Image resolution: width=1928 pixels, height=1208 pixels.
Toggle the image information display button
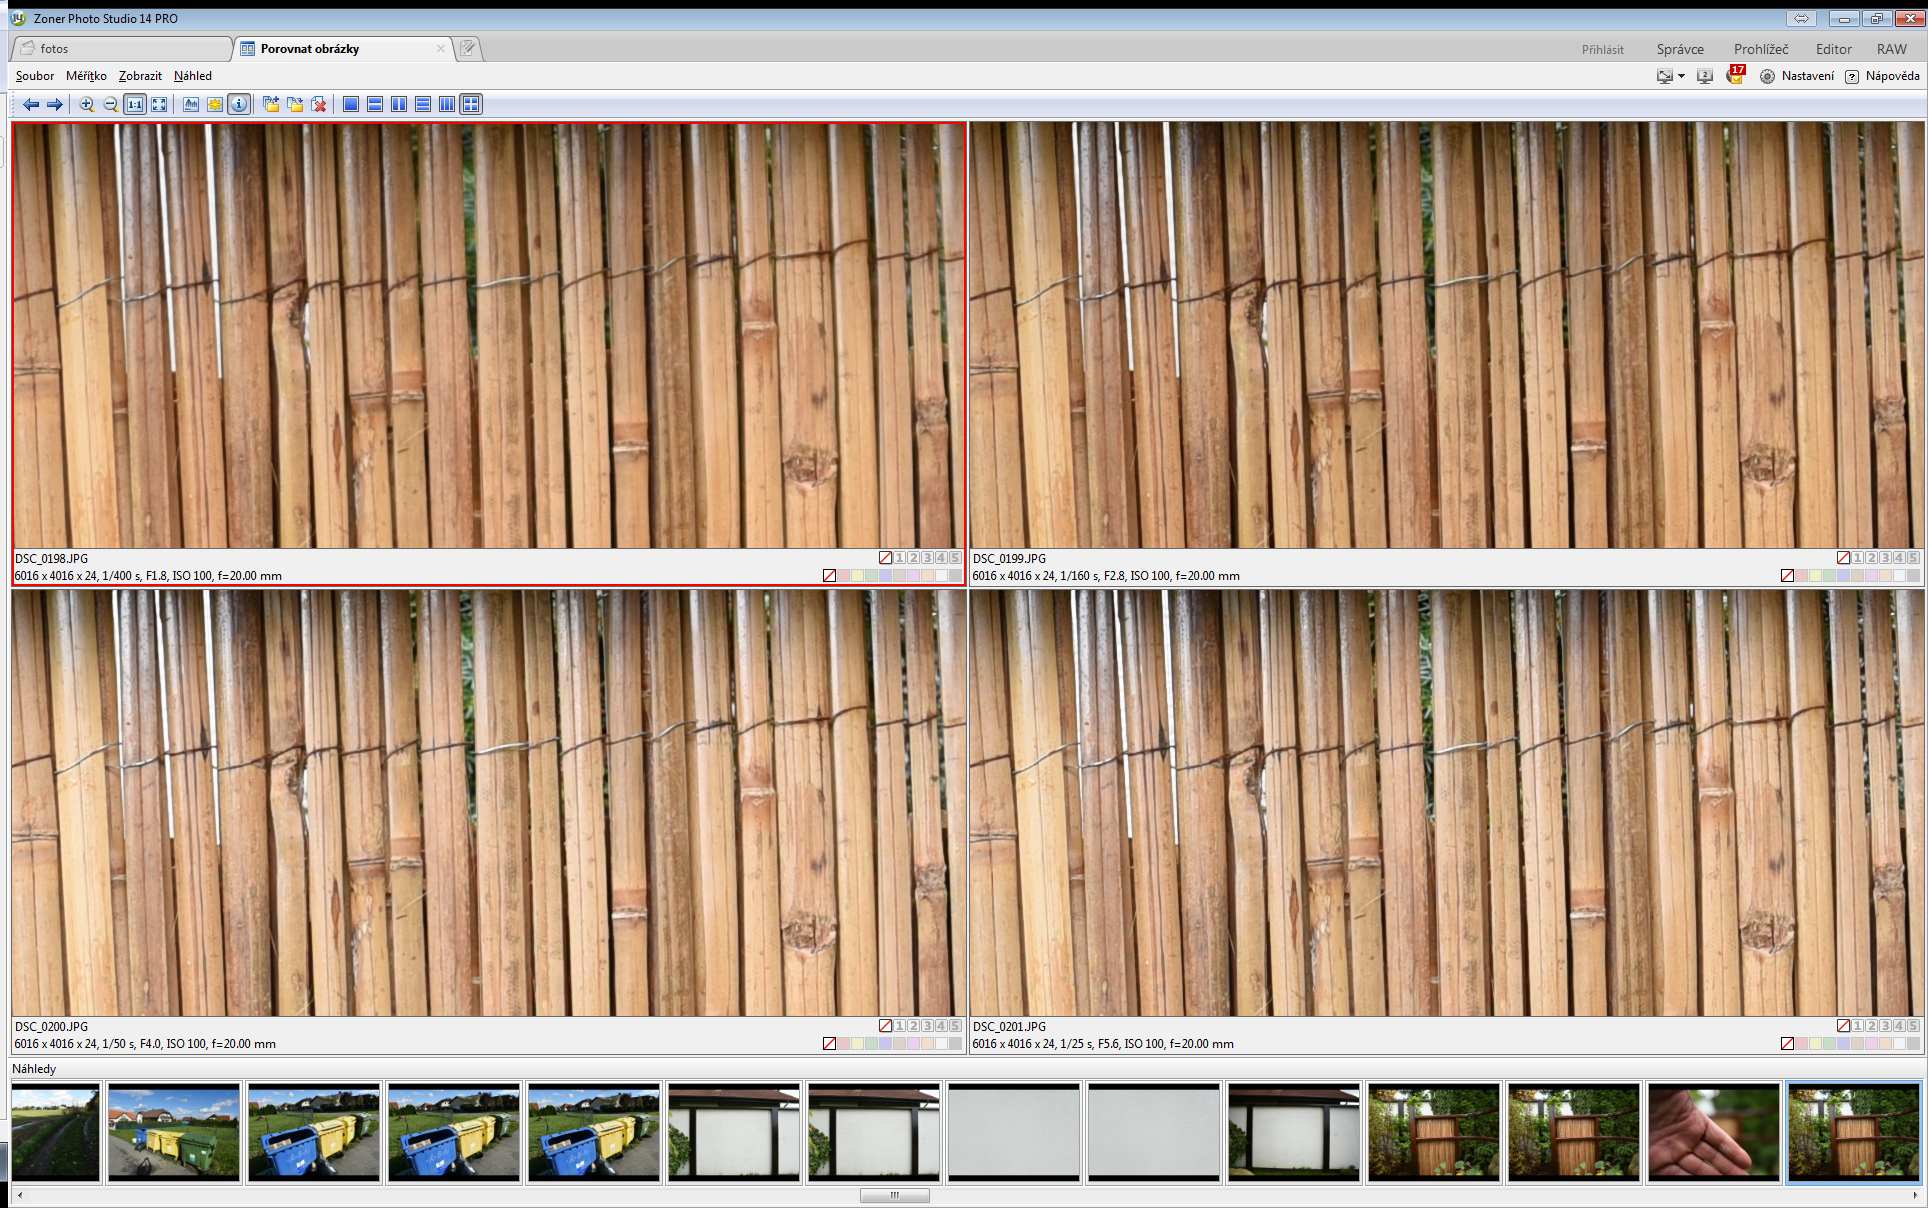(239, 104)
